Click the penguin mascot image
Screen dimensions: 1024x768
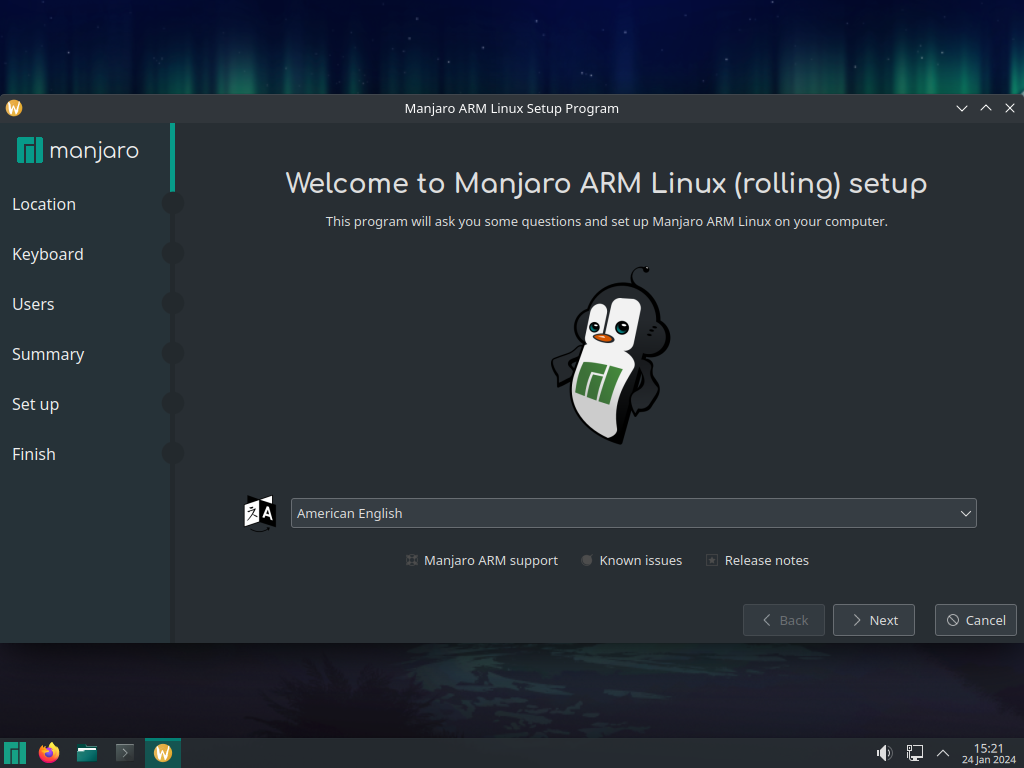tap(611, 355)
